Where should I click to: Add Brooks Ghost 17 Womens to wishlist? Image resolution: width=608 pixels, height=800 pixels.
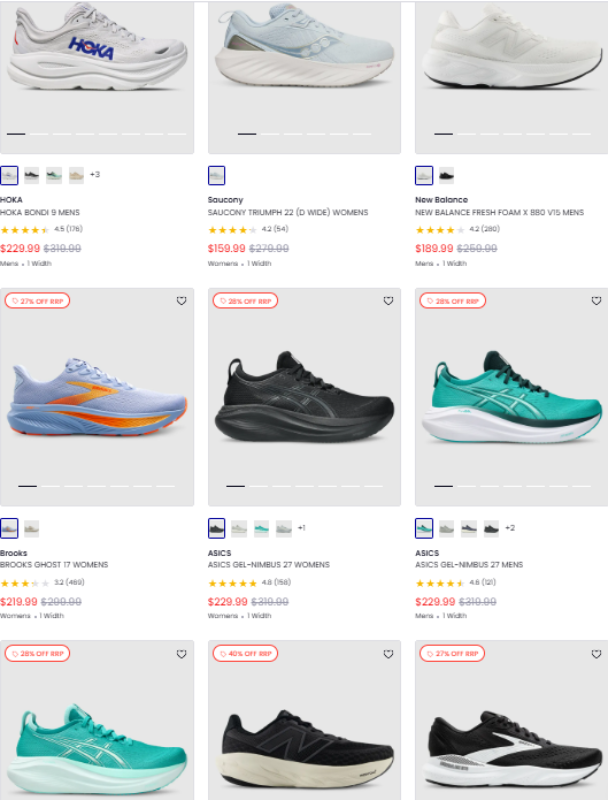click(181, 301)
